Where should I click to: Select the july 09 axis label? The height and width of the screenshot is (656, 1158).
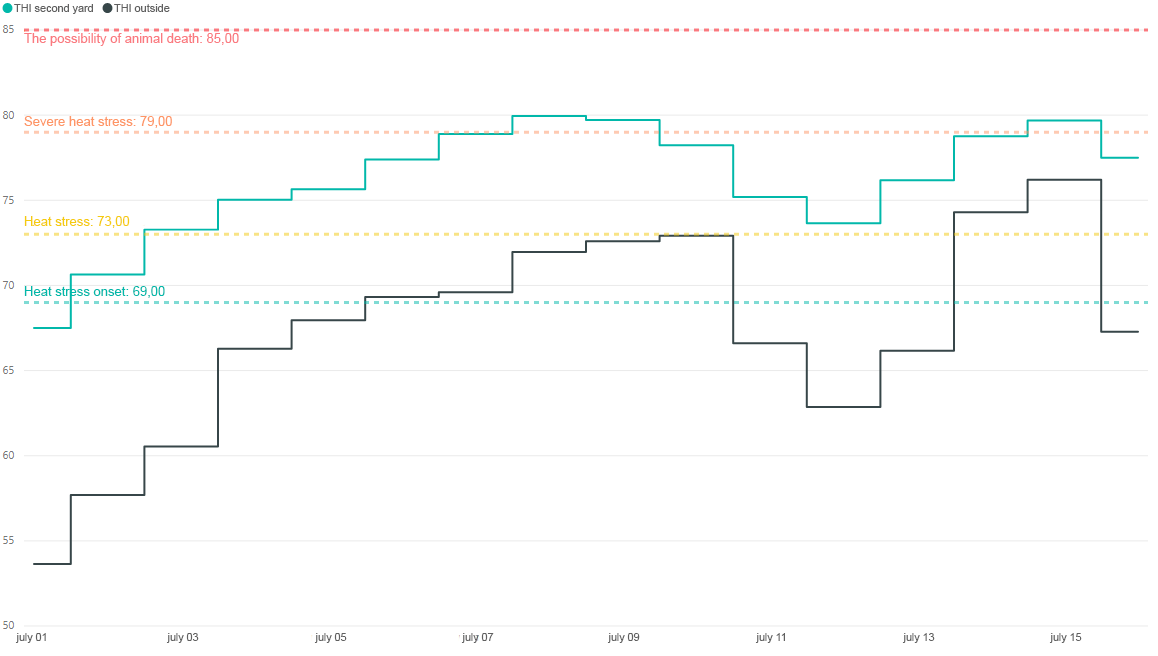(623, 638)
